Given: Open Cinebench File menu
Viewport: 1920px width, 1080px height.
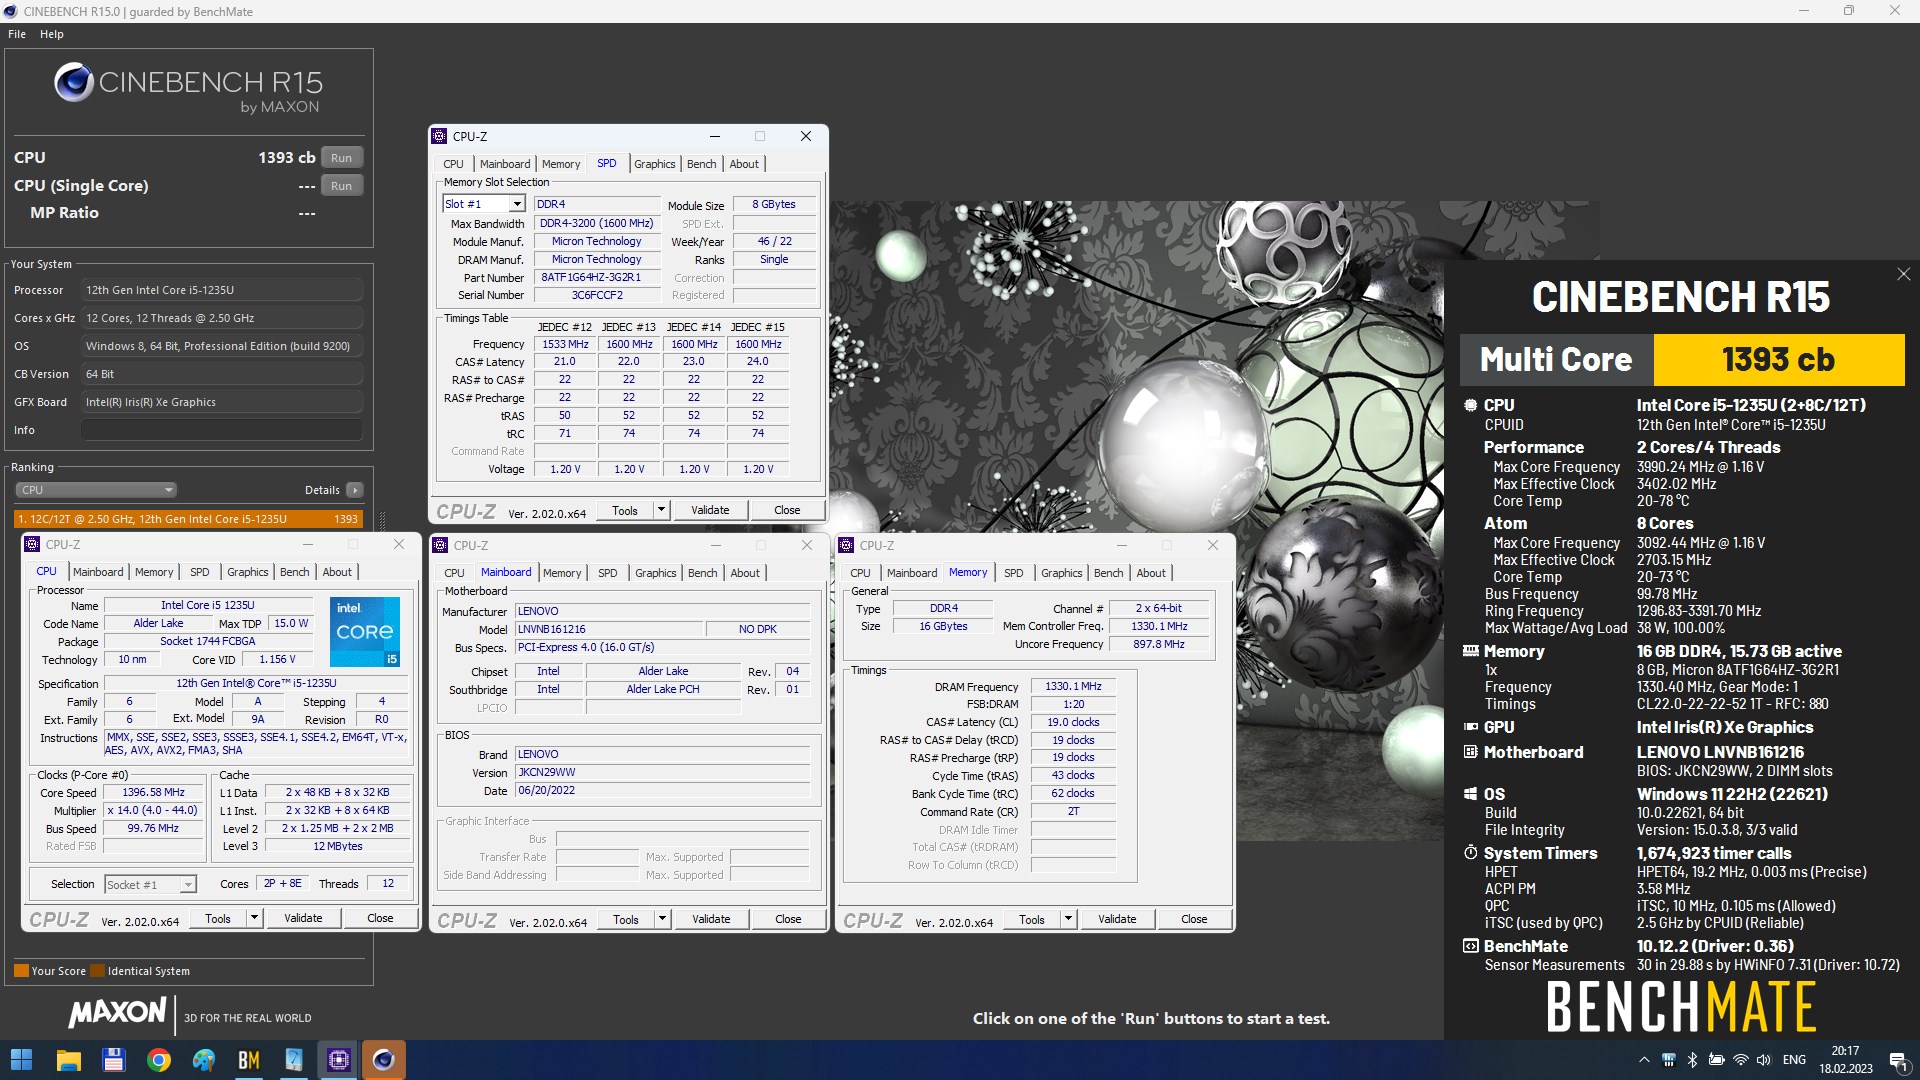Looking at the screenshot, I should pyautogui.click(x=17, y=34).
